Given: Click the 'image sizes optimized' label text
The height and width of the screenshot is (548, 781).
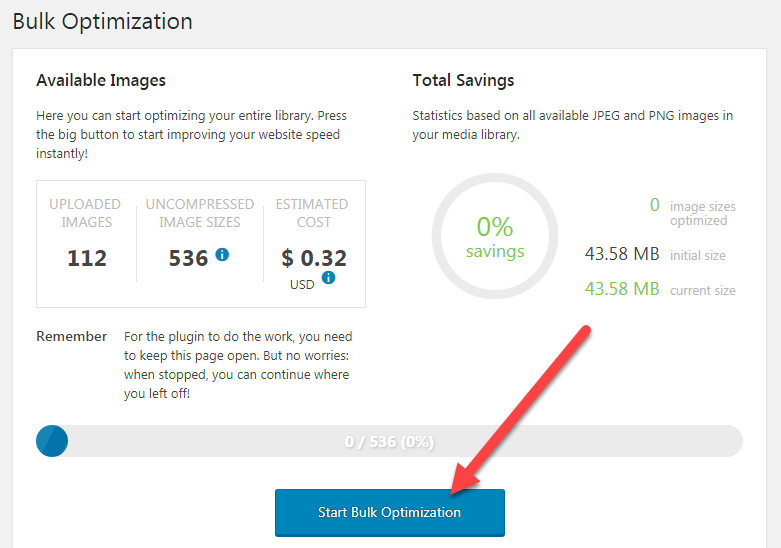Looking at the screenshot, I should pyautogui.click(x=702, y=213).
